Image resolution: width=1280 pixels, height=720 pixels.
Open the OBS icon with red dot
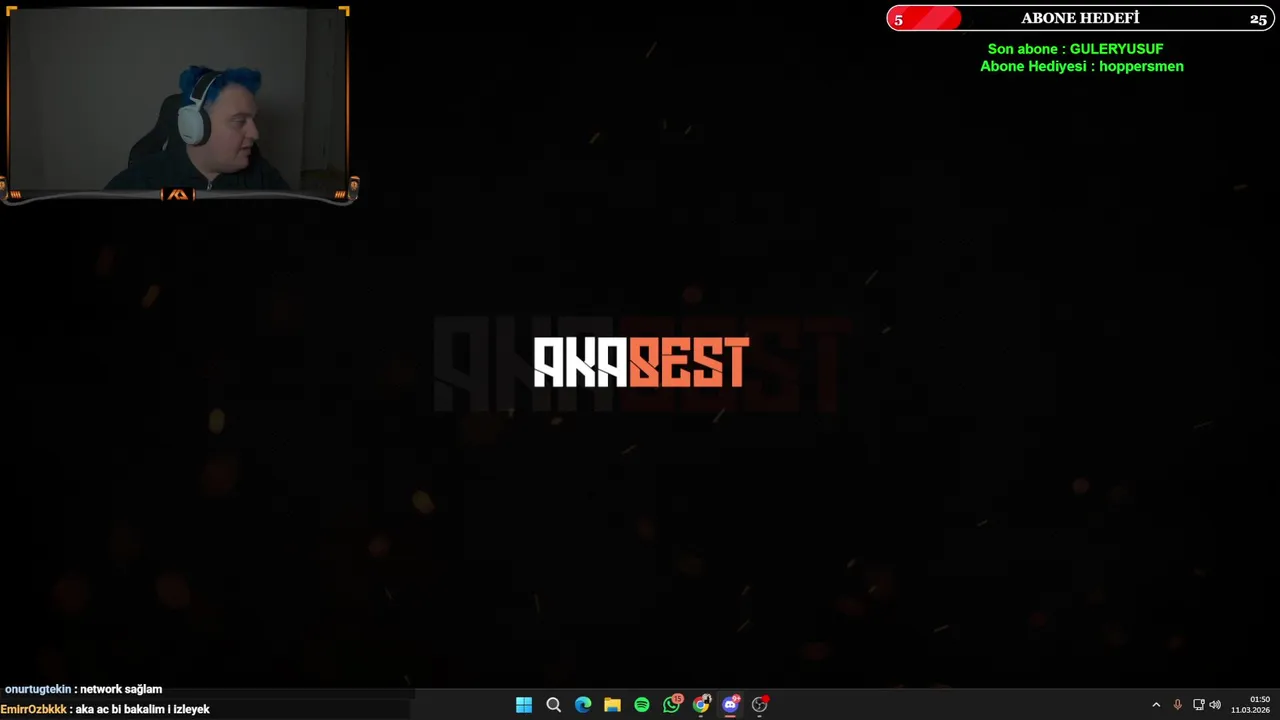(760, 705)
